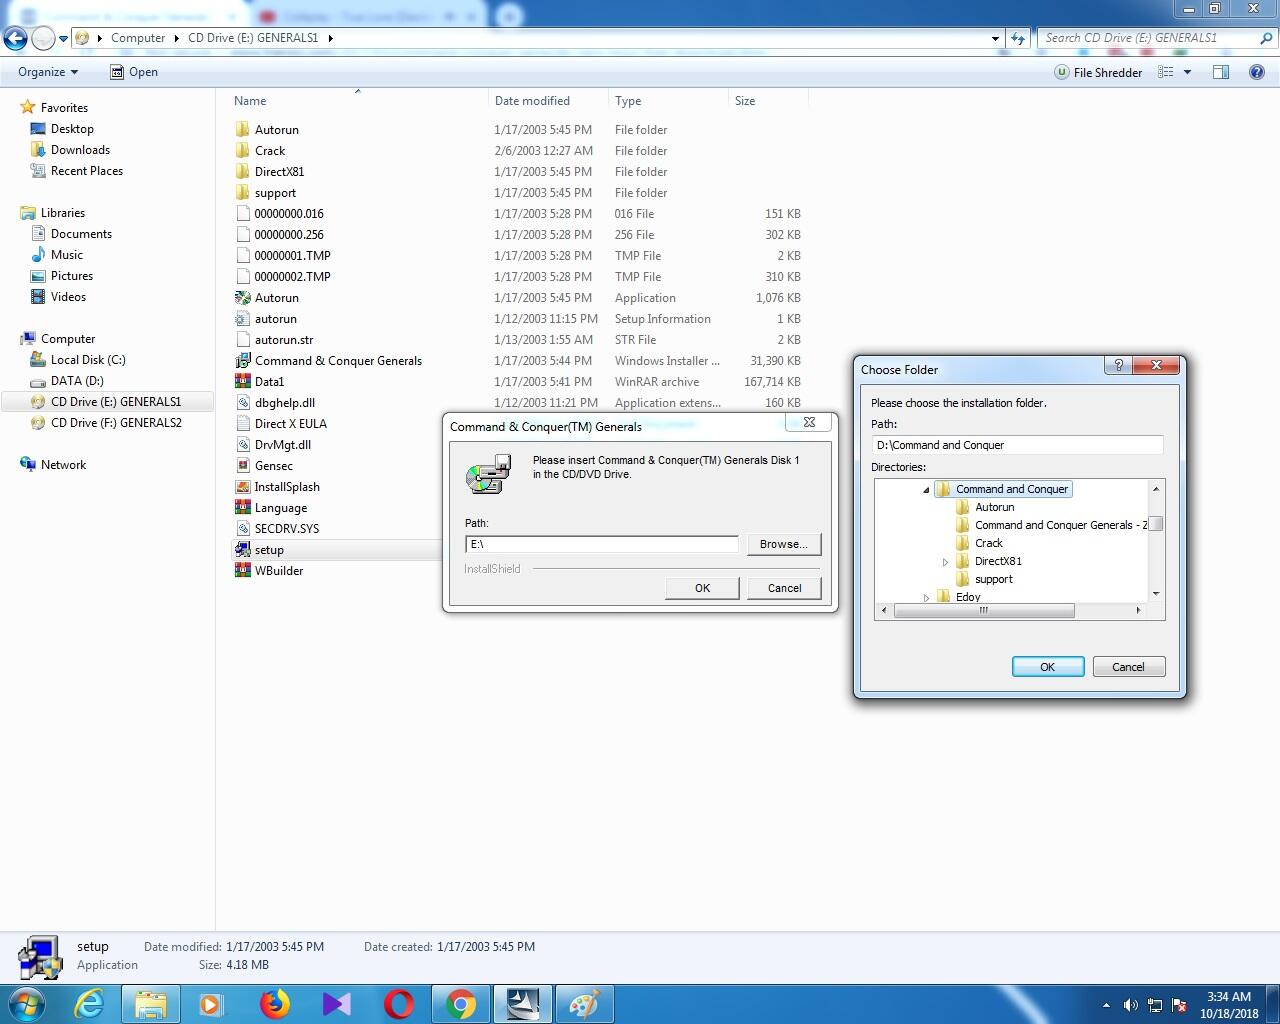
Task: Click OK in the Choose Folder dialog
Action: (1048, 667)
